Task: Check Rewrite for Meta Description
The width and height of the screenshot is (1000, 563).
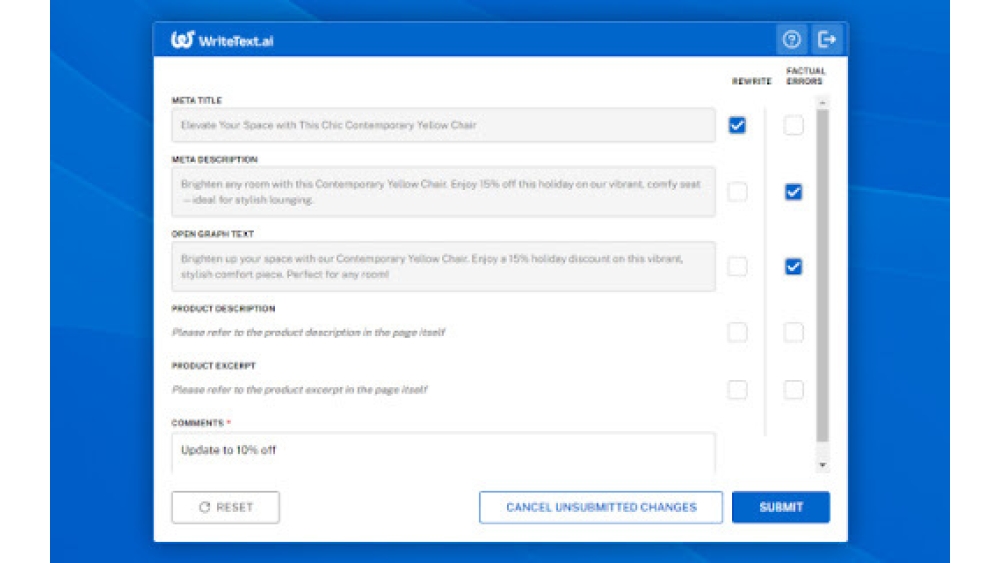Action: [737, 192]
